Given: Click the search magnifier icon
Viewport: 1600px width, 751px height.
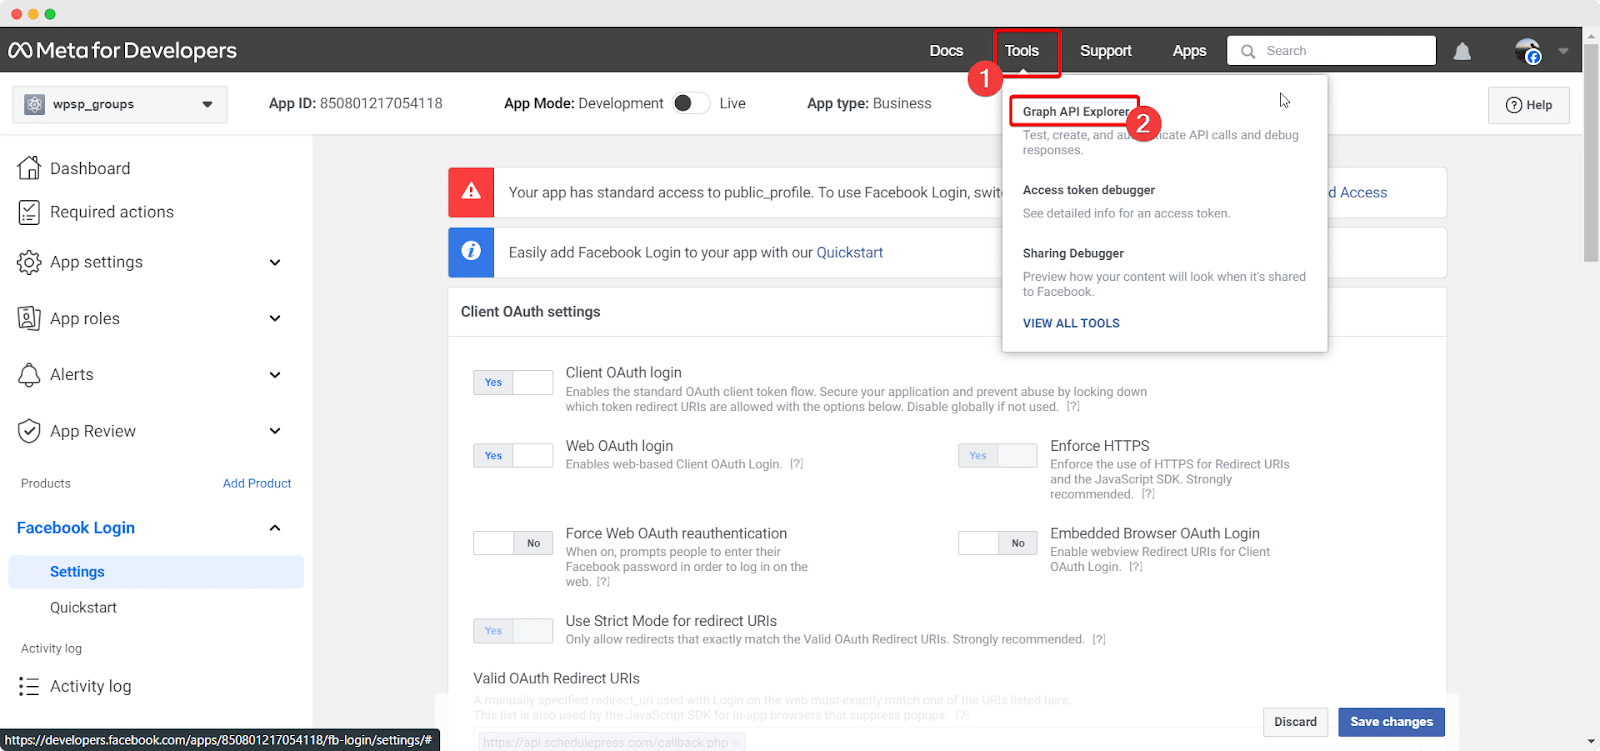Looking at the screenshot, I should click(1248, 51).
